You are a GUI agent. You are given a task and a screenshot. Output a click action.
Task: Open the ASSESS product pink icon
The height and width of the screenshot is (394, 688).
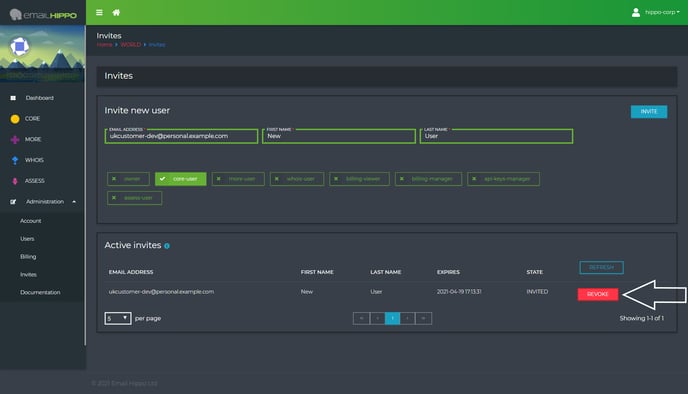[15, 181]
